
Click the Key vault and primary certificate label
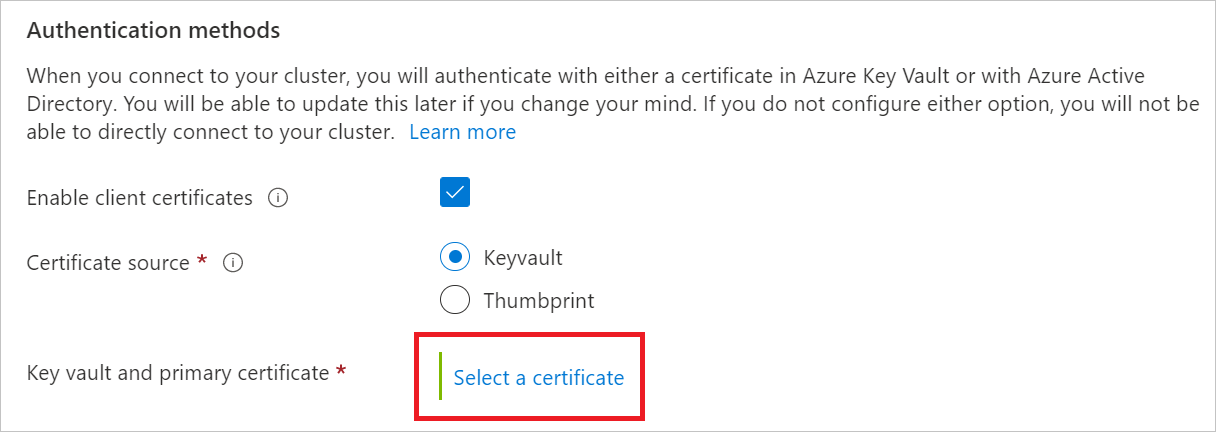click(x=178, y=373)
